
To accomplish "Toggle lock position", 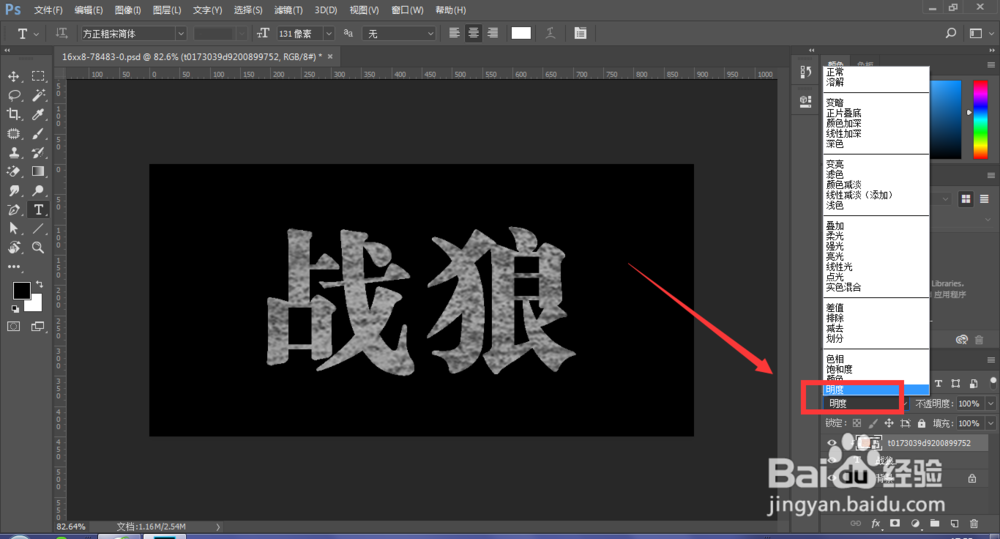I will (889, 424).
